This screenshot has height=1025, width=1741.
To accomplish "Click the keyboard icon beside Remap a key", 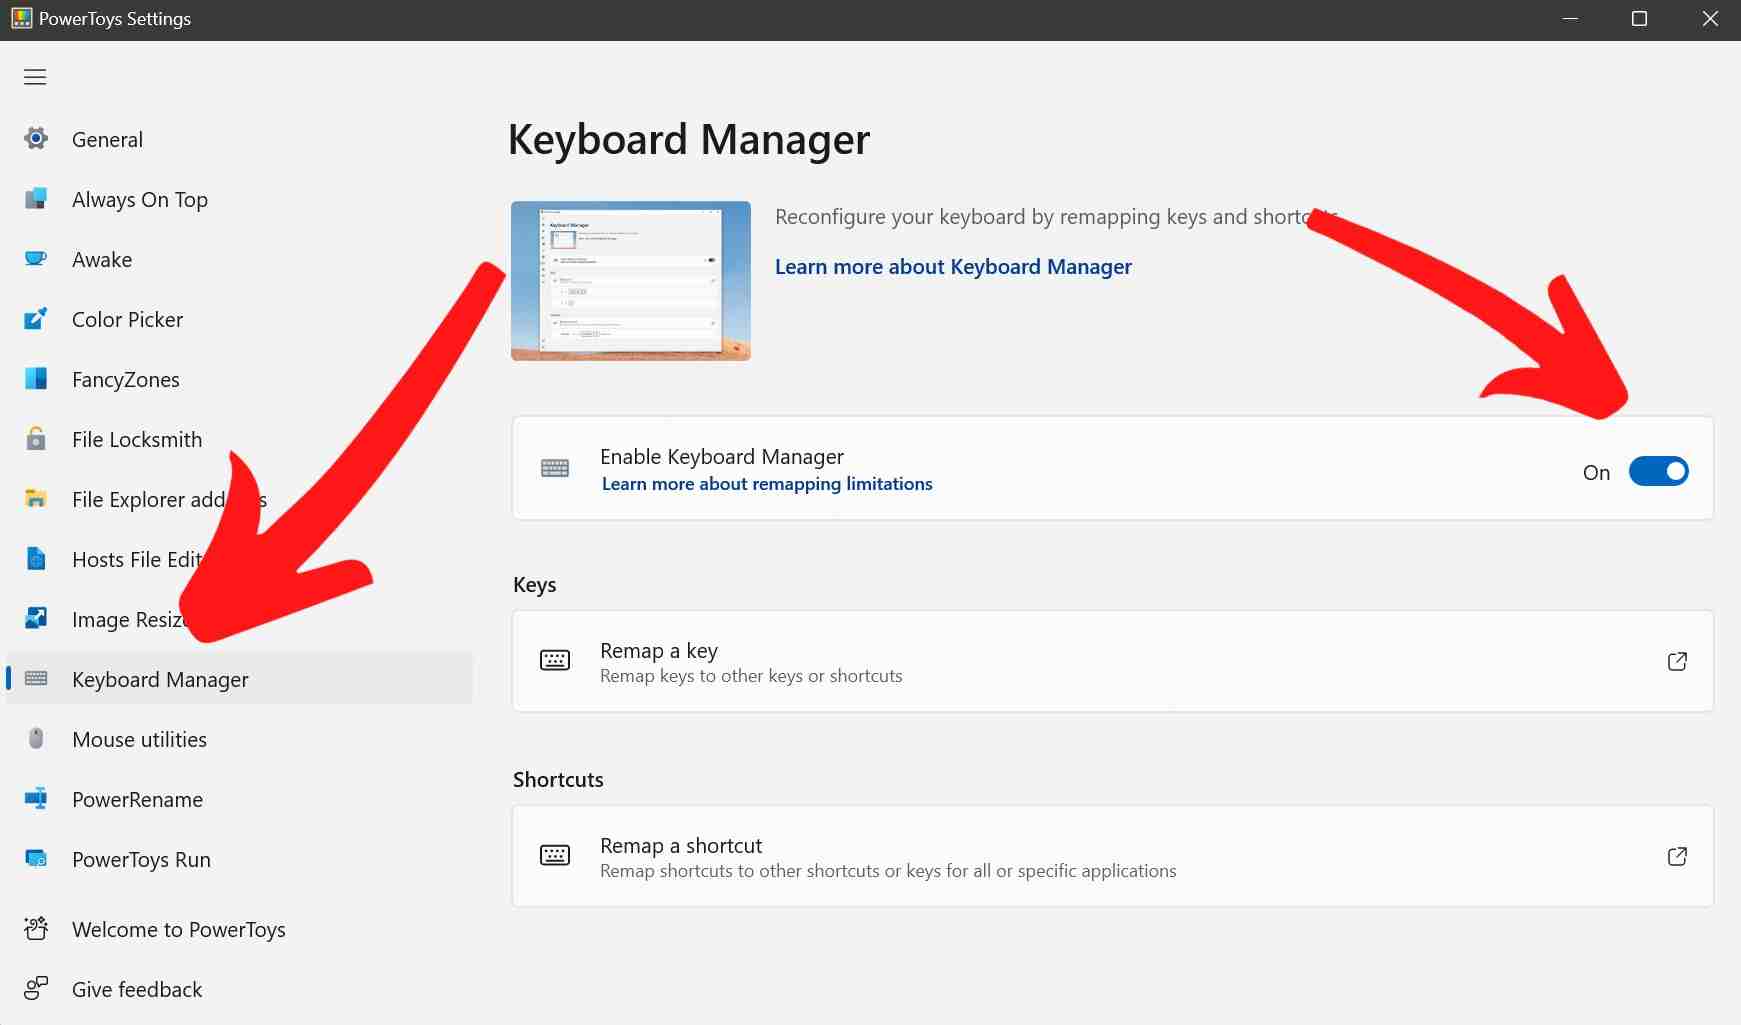I will tap(555, 660).
